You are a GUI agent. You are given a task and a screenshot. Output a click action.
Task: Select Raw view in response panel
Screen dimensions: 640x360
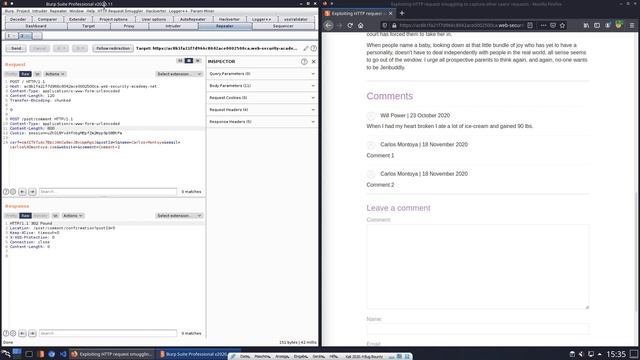(x=25, y=216)
